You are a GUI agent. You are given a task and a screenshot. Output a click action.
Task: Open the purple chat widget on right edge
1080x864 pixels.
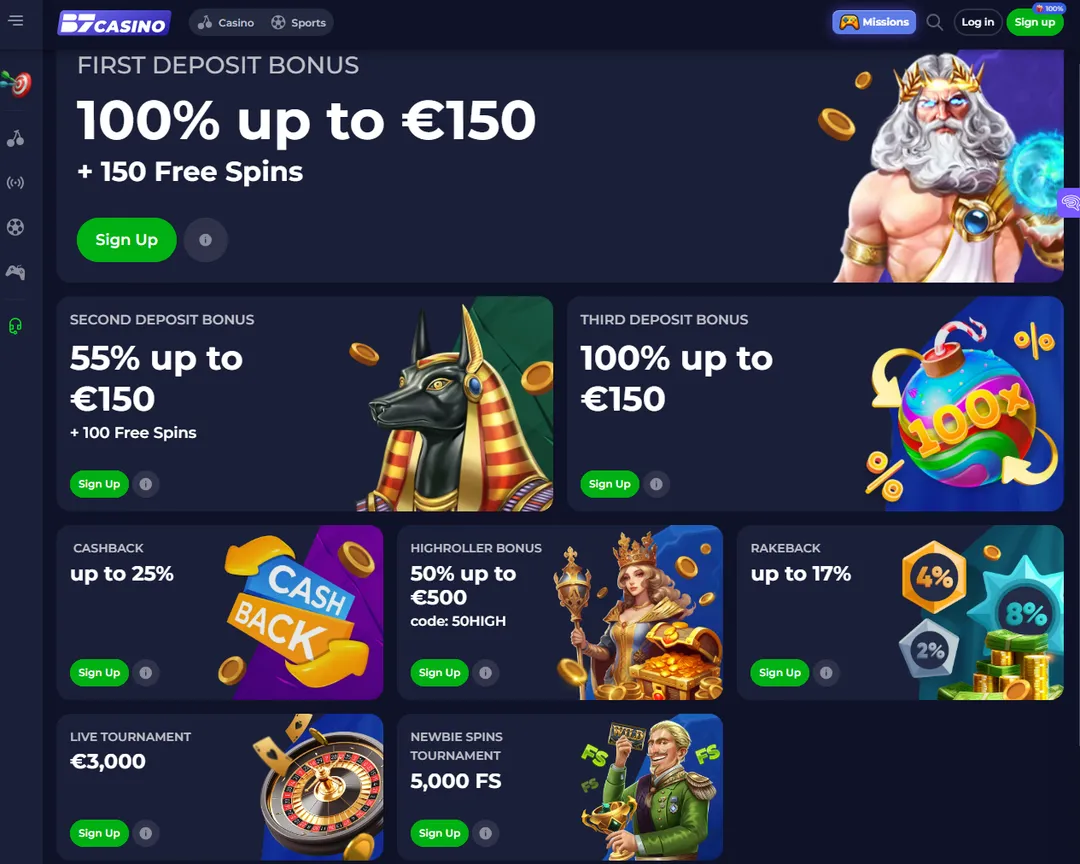(1070, 203)
